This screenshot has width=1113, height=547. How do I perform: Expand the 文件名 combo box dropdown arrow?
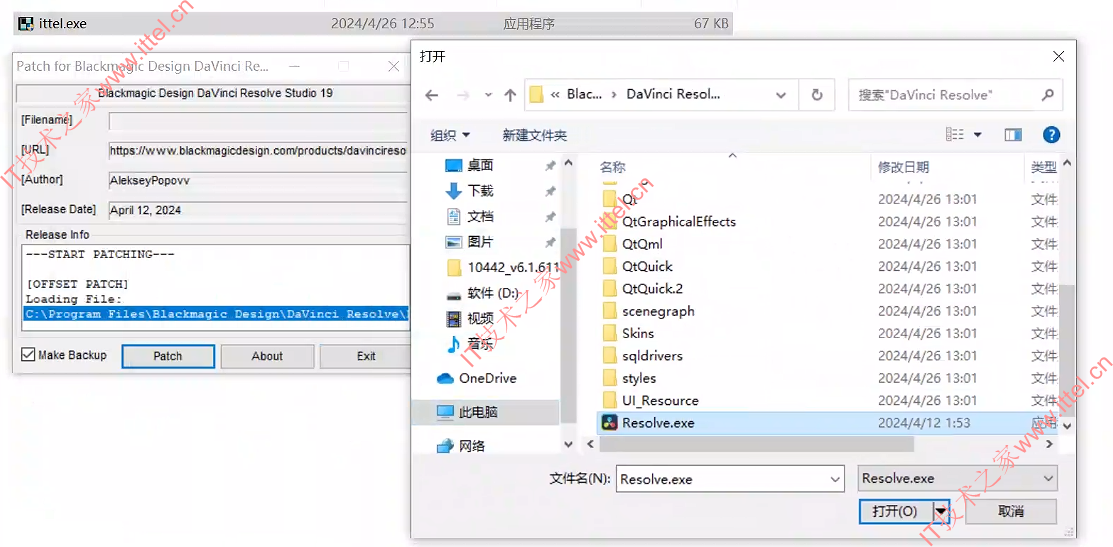[x=835, y=480]
